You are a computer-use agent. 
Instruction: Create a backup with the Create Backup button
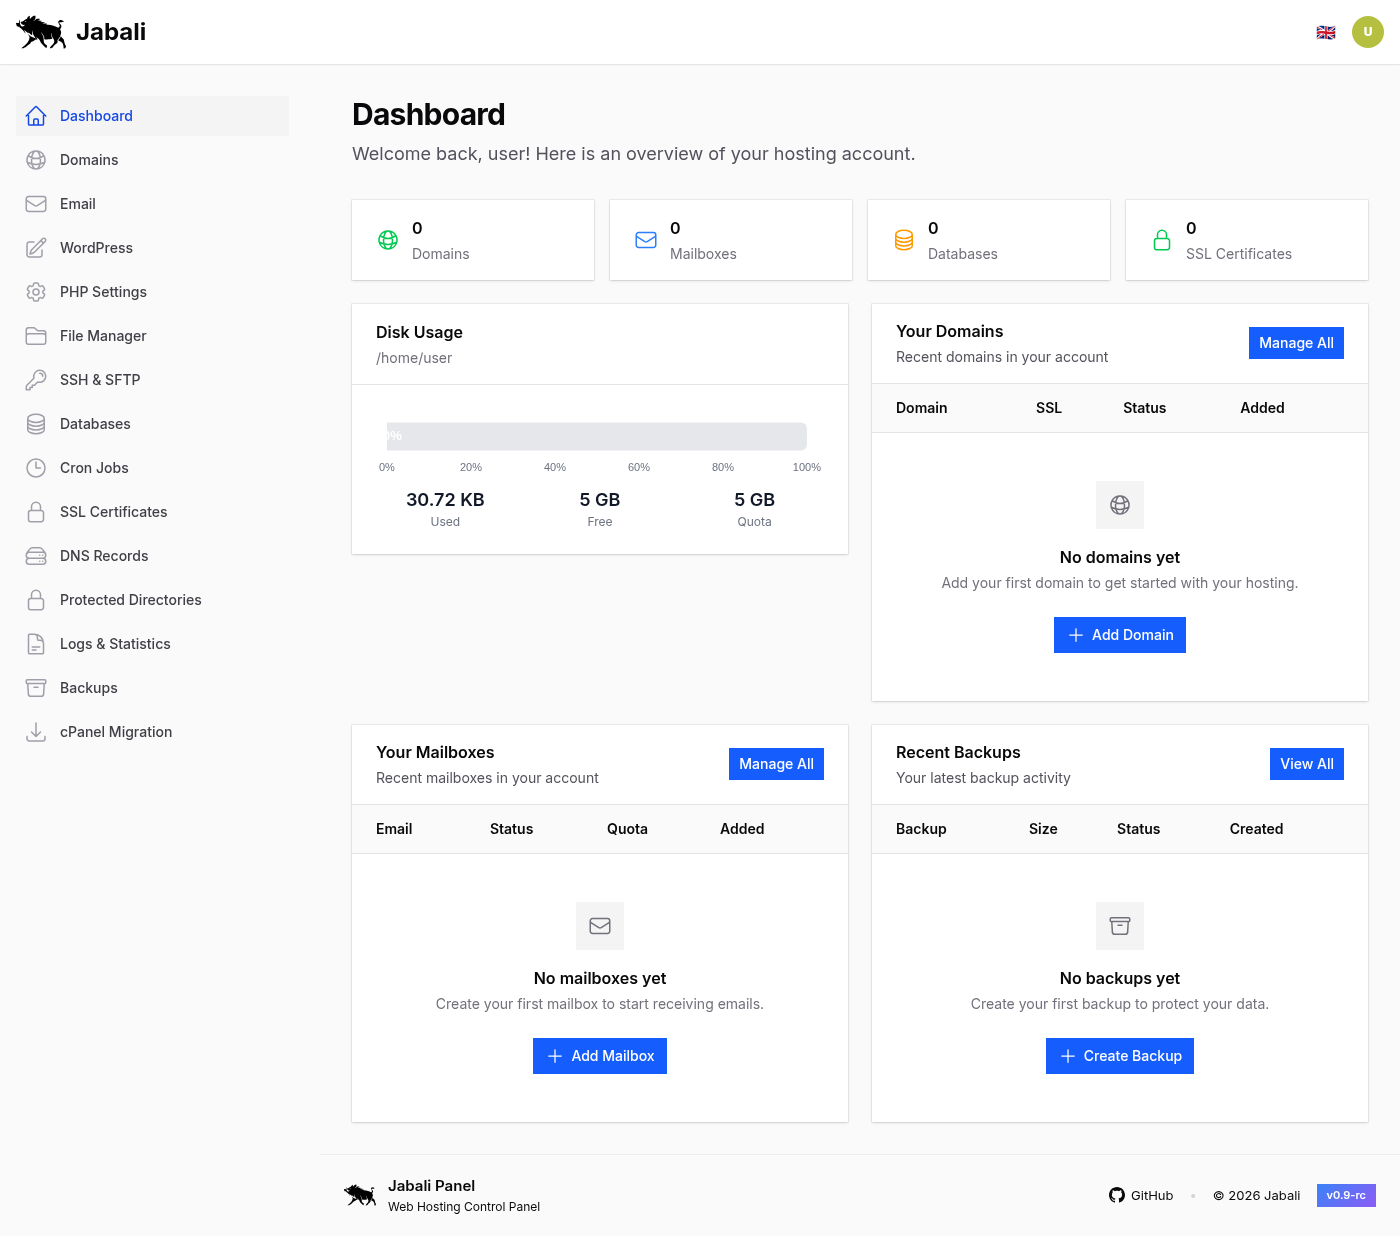click(1119, 1055)
